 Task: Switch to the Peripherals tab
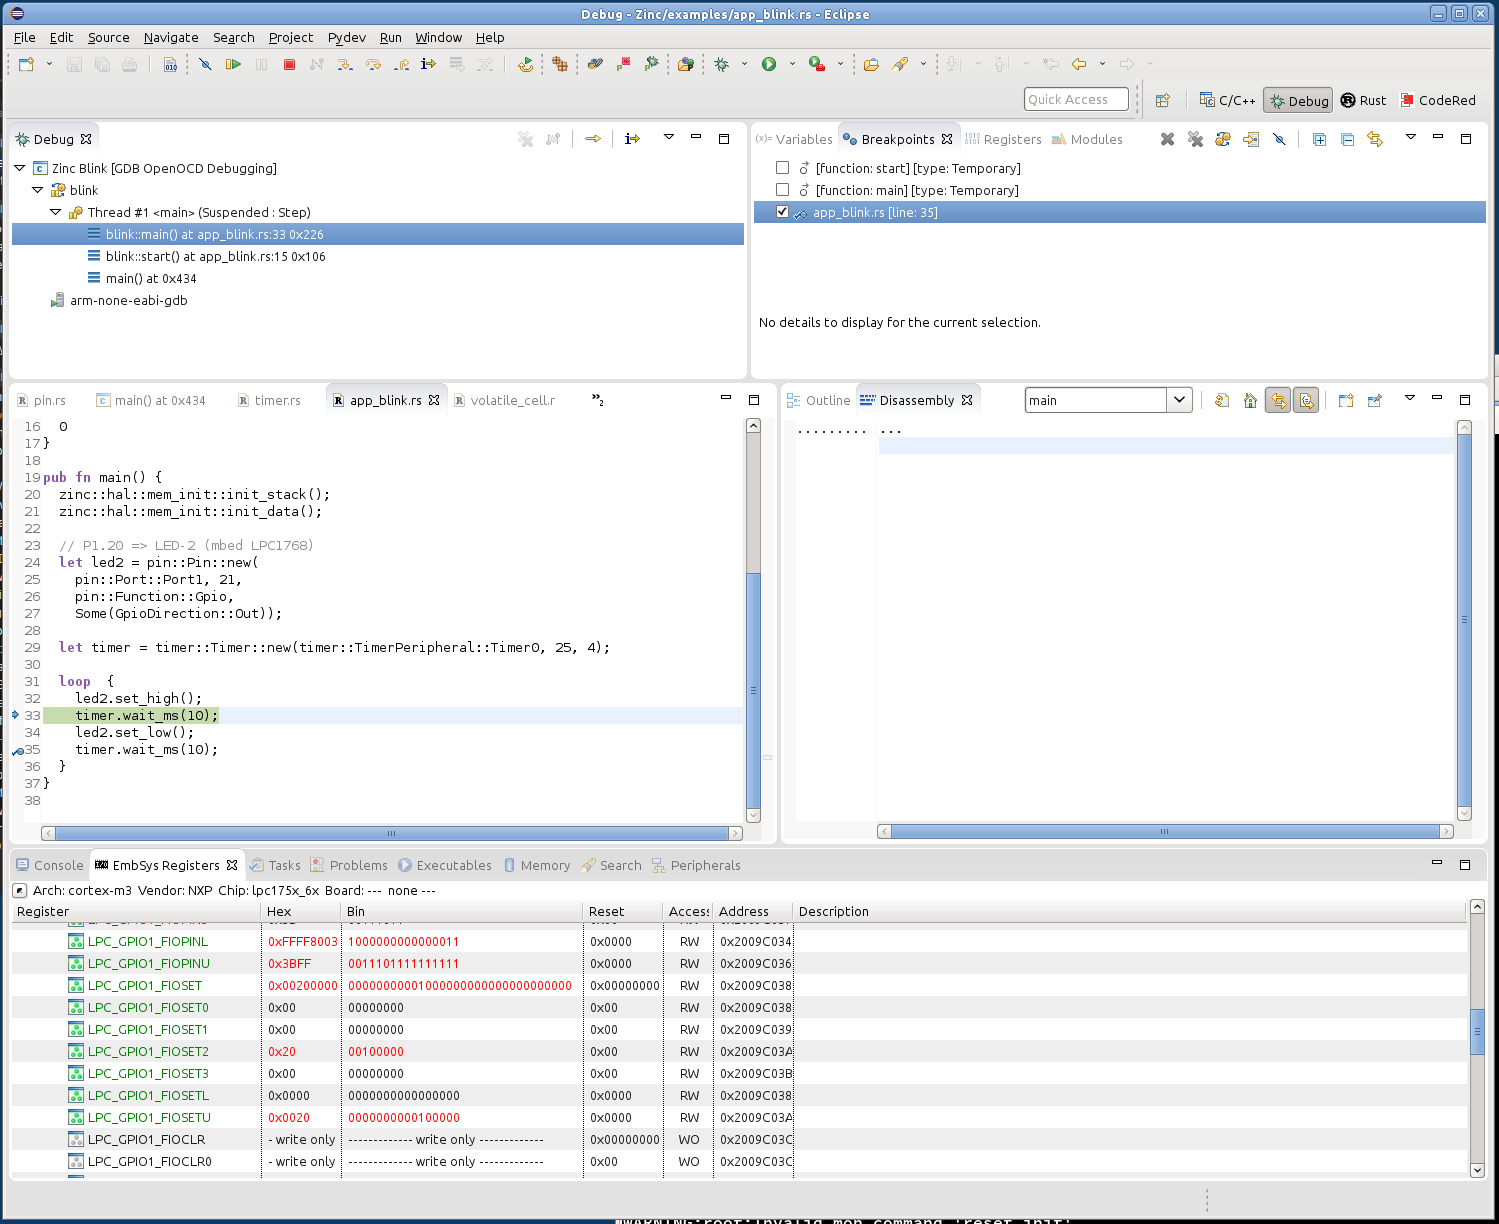pyautogui.click(x=697, y=865)
